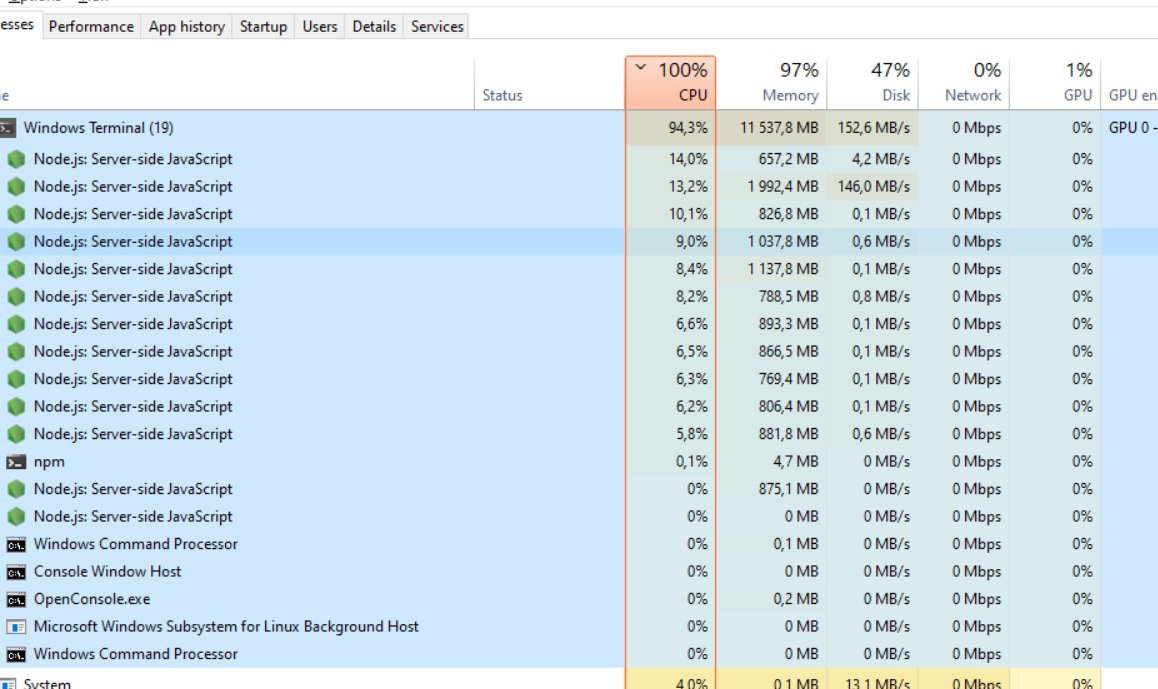
Task: Click the Node.js icon using 1 992,4 MB
Action: pos(16,187)
